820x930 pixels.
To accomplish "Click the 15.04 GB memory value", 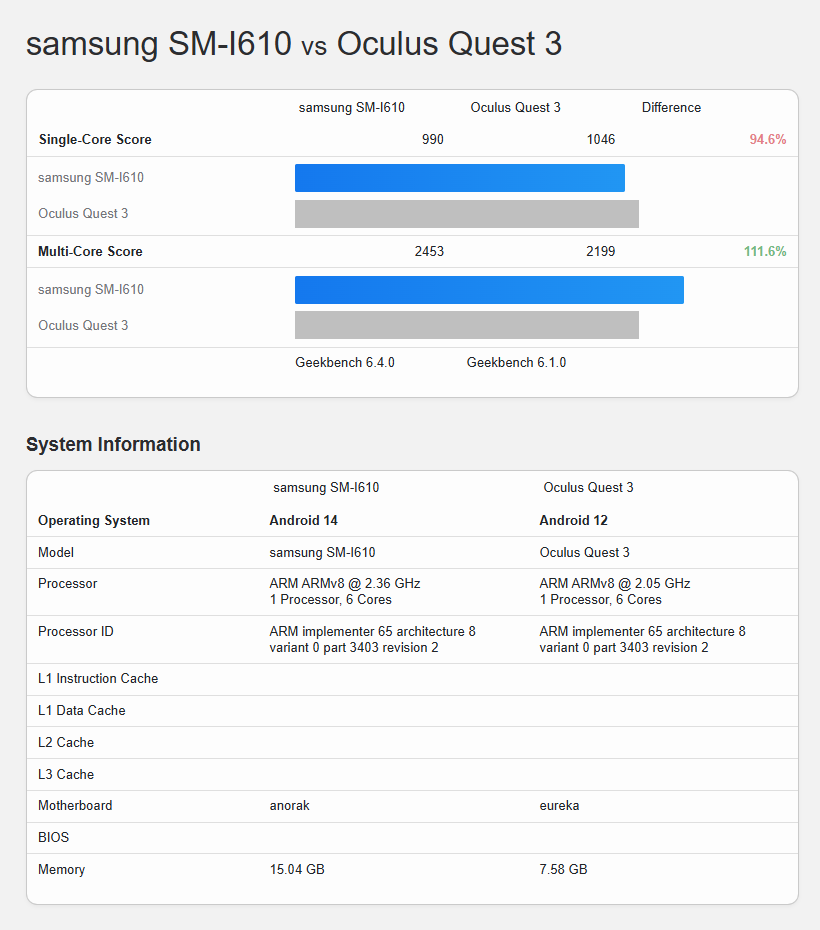I will (x=297, y=870).
